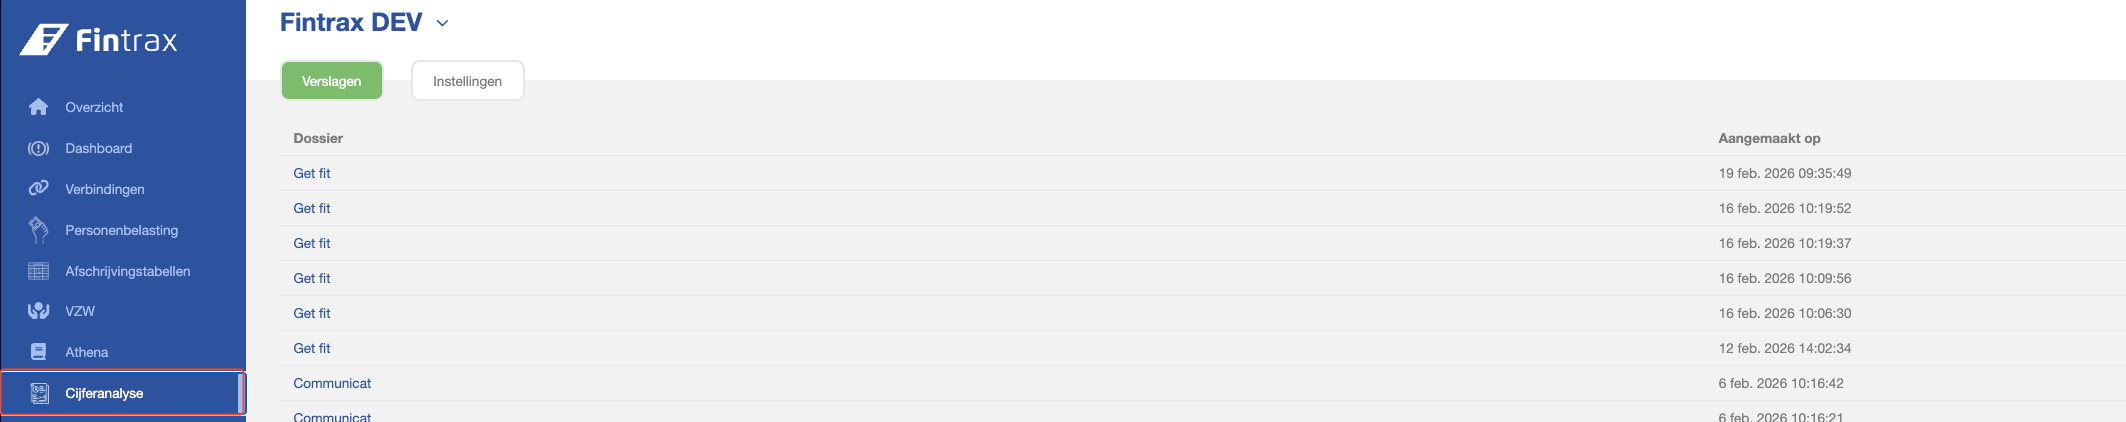
Task: Open the Get fit dossier created 12 feb. 2026
Action: coord(312,348)
